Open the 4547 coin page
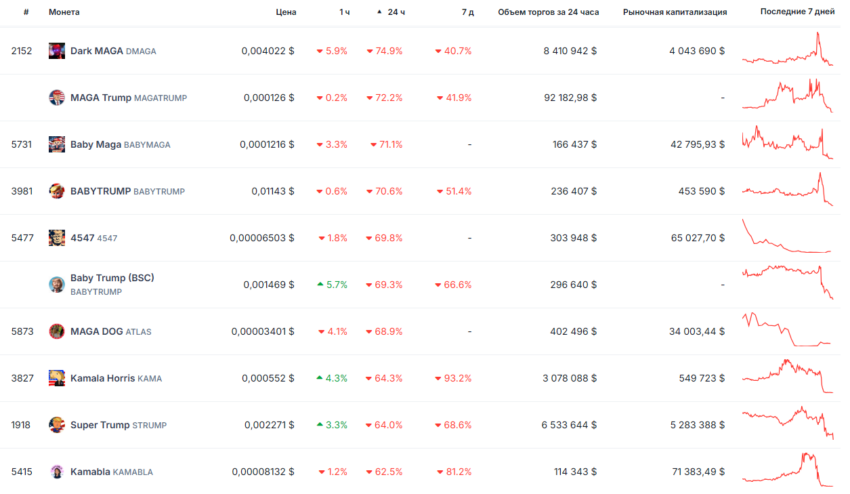The height and width of the screenshot is (494, 850). (x=94, y=238)
